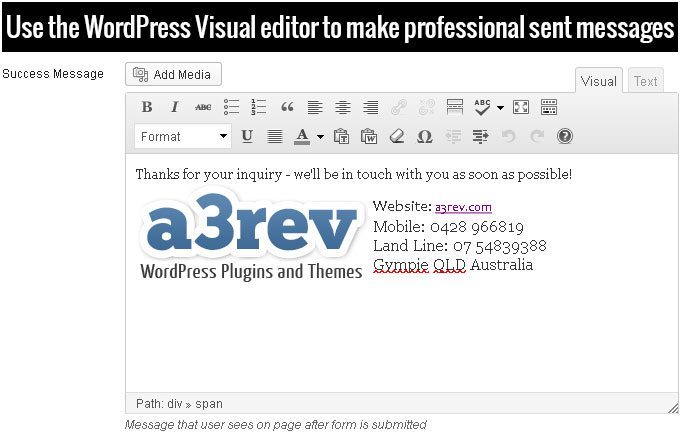Enter fullscreen writing mode

(x=520, y=107)
